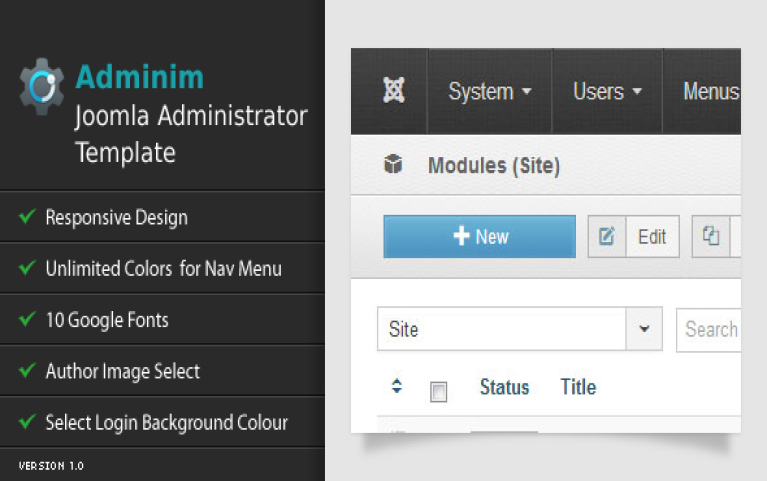Screen dimensions: 767x481
Task: Click the Edit button label
Action: point(652,237)
